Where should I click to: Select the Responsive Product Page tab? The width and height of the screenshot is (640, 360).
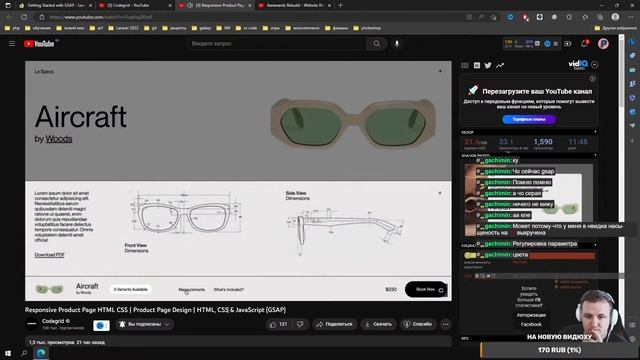point(216,5)
